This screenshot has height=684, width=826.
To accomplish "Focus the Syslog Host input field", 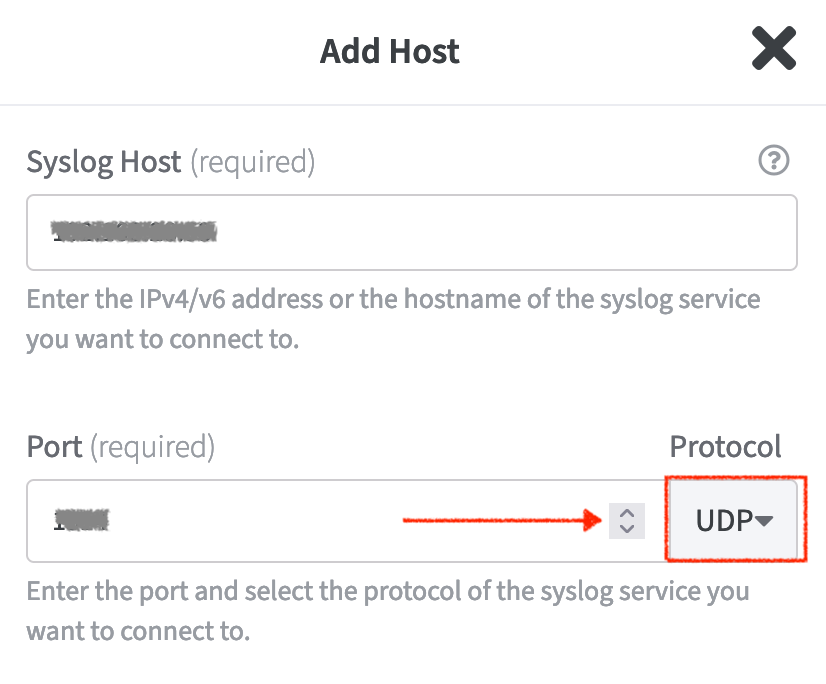I will (x=500, y=233).
